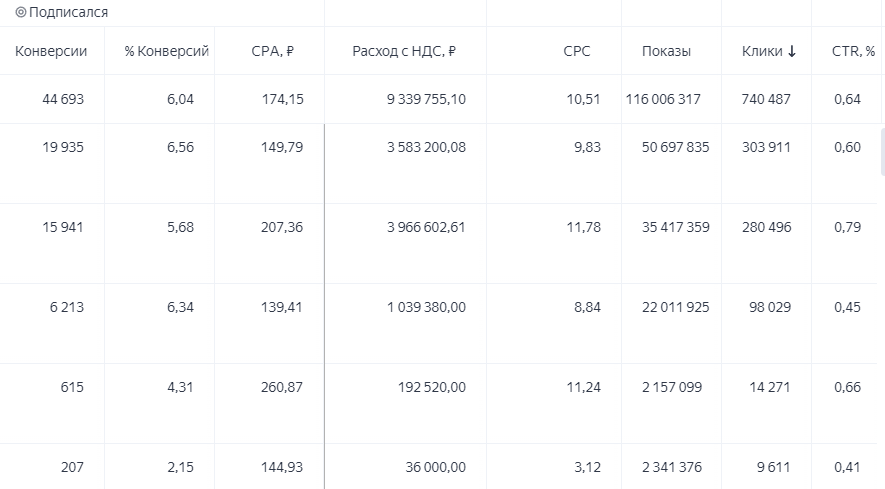Sort by % Конверсий column header

tap(167, 51)
